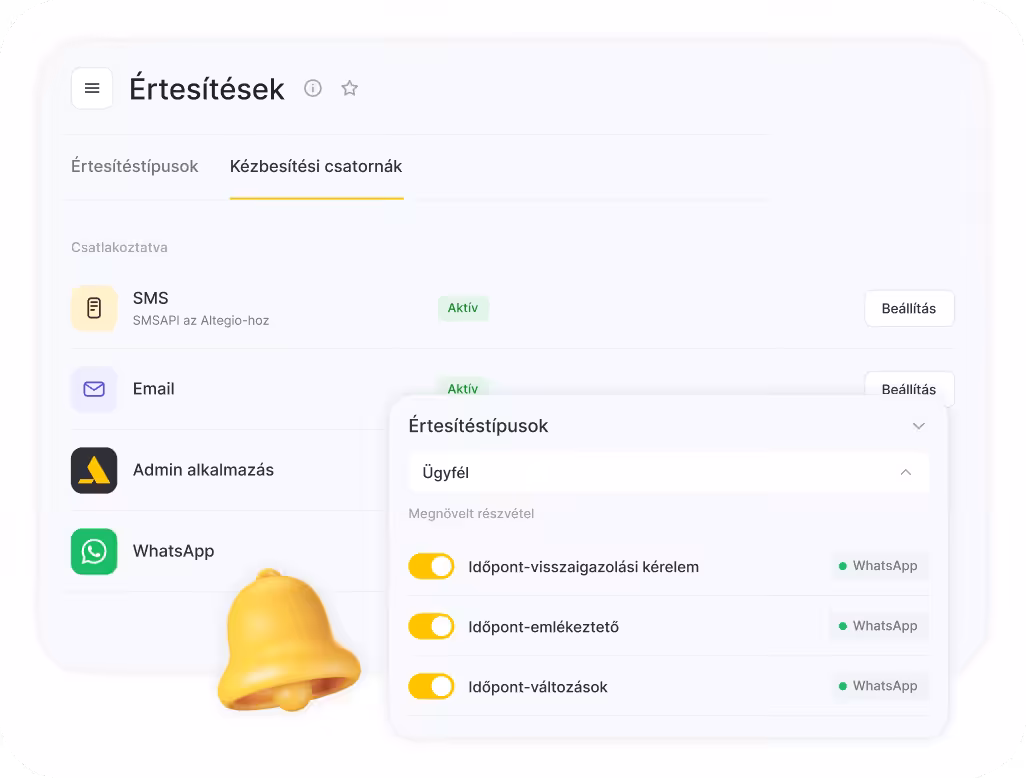
Task: Select the SMS channel name
Action: (x=150, y=298)
